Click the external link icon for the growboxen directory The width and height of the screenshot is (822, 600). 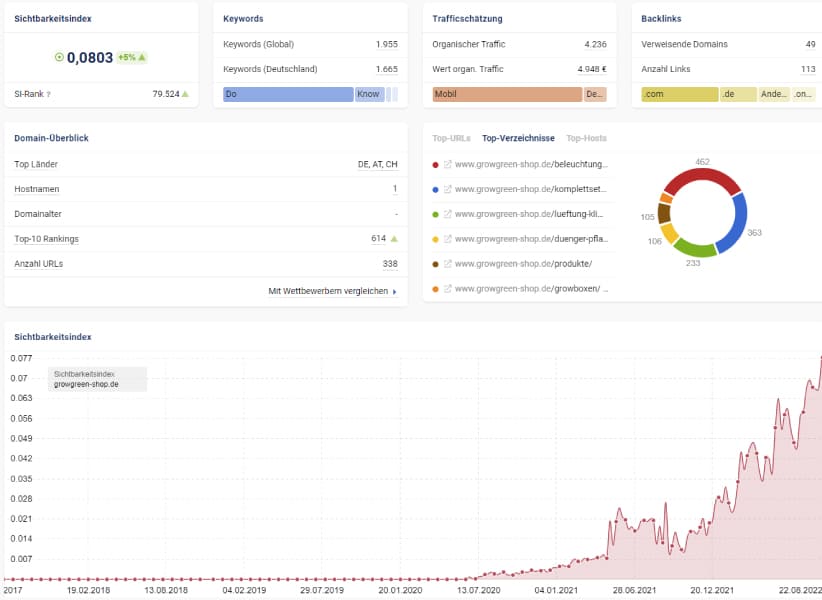pos(448,289)
